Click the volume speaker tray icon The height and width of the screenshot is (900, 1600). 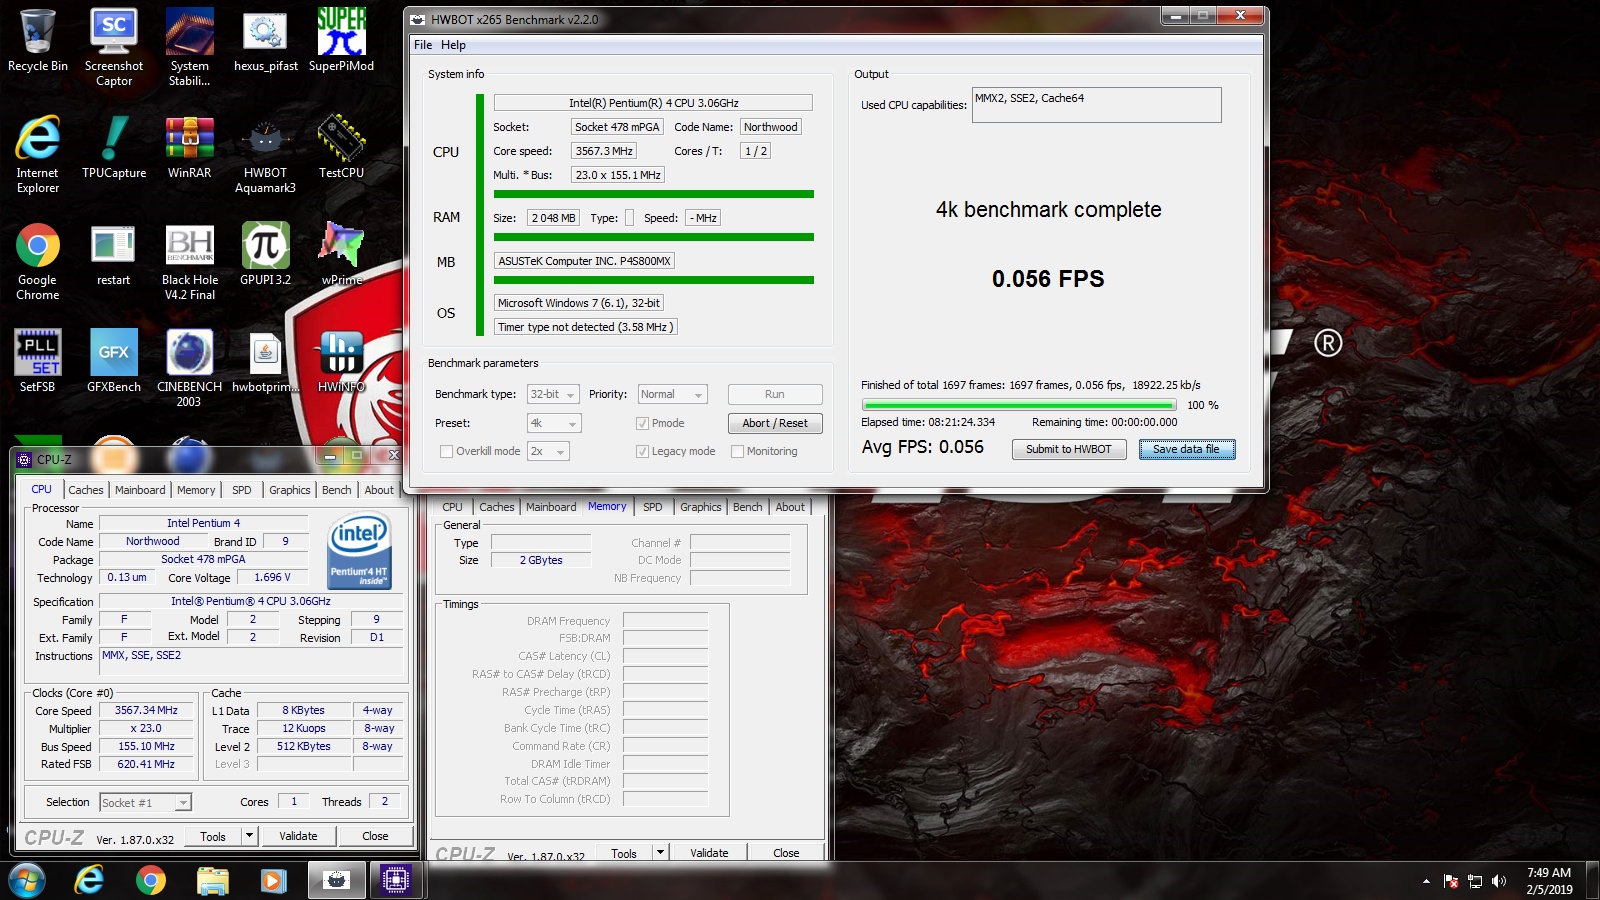1498,881
